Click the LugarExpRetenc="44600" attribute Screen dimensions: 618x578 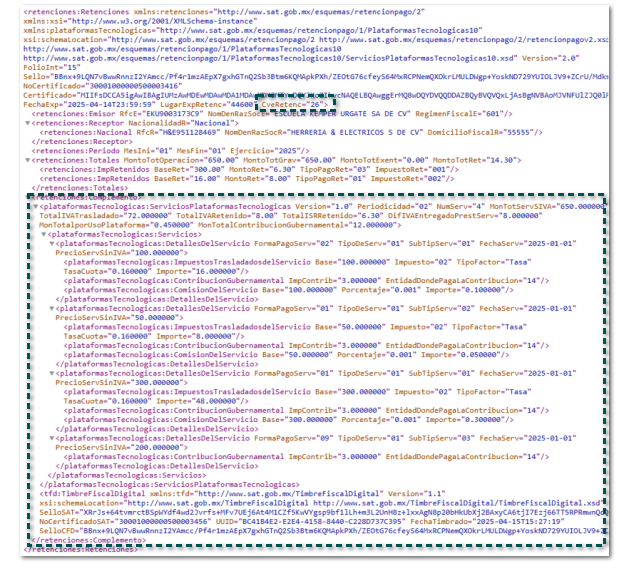coord(208,104)
